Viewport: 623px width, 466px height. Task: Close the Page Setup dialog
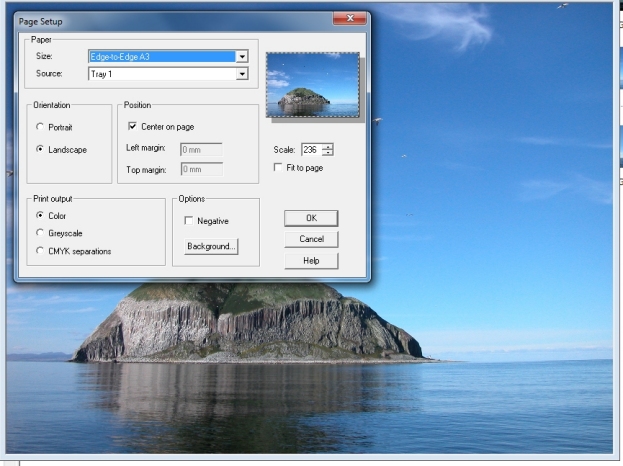(350, 18)
